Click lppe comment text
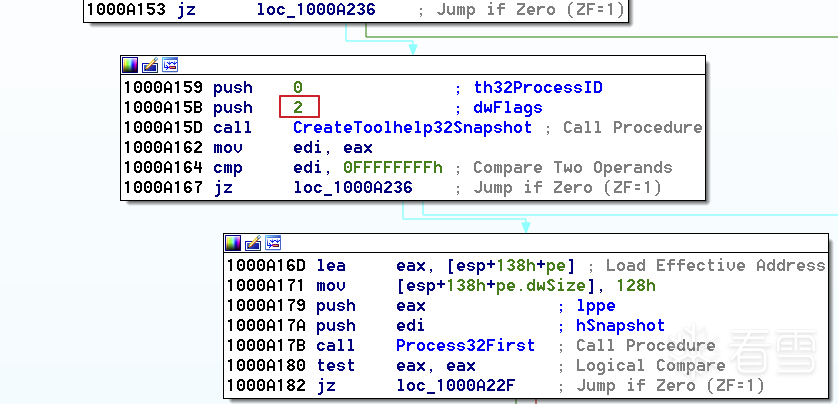The width and height of the screenshot is (838, 404). [x=596, y=306]
